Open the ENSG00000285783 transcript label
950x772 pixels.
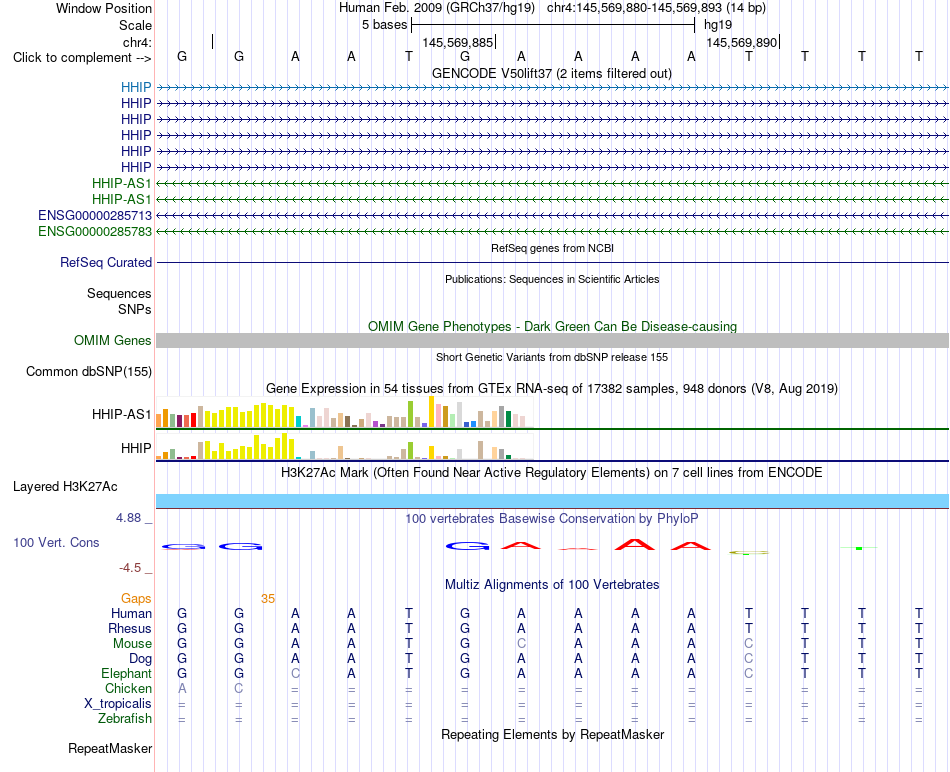(x=95, y=231)
